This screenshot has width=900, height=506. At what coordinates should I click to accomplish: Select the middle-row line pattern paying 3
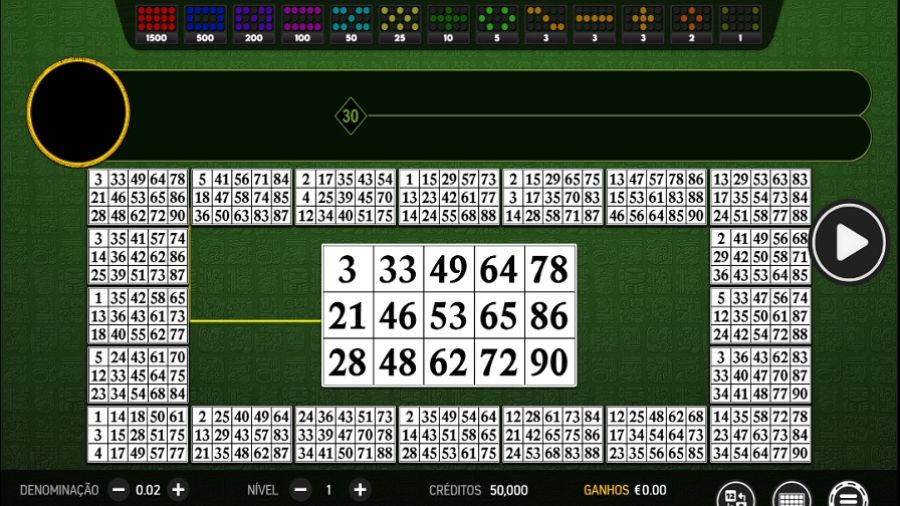pos(594,25)
